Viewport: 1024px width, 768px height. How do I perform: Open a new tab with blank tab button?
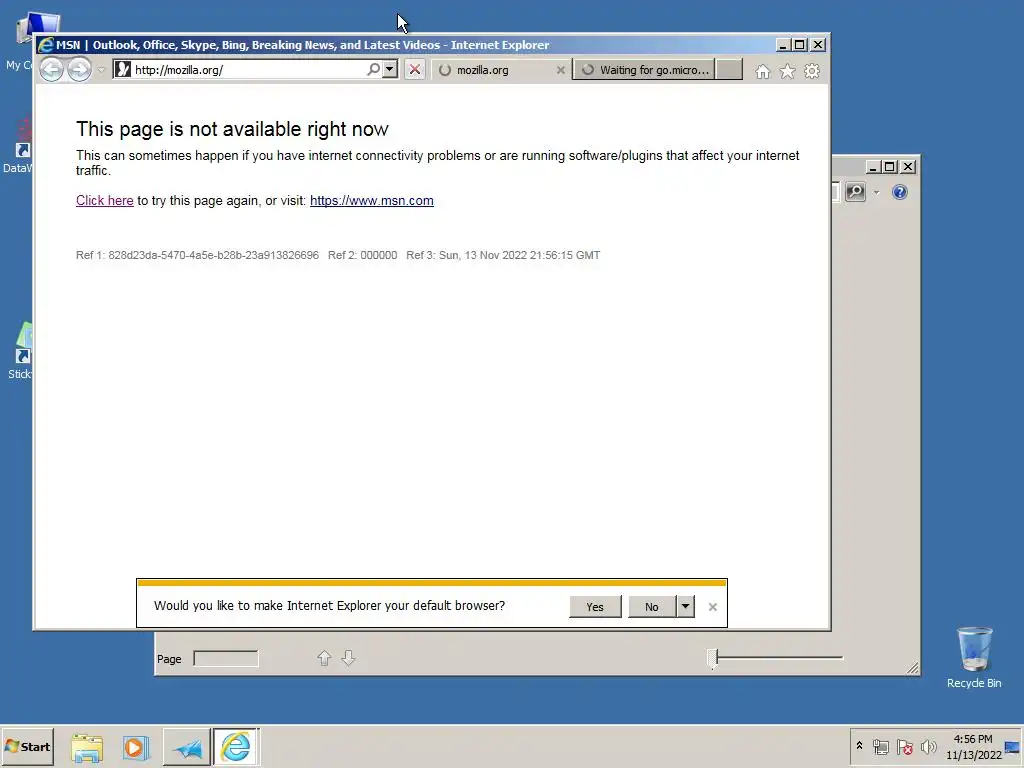(729, 70)
